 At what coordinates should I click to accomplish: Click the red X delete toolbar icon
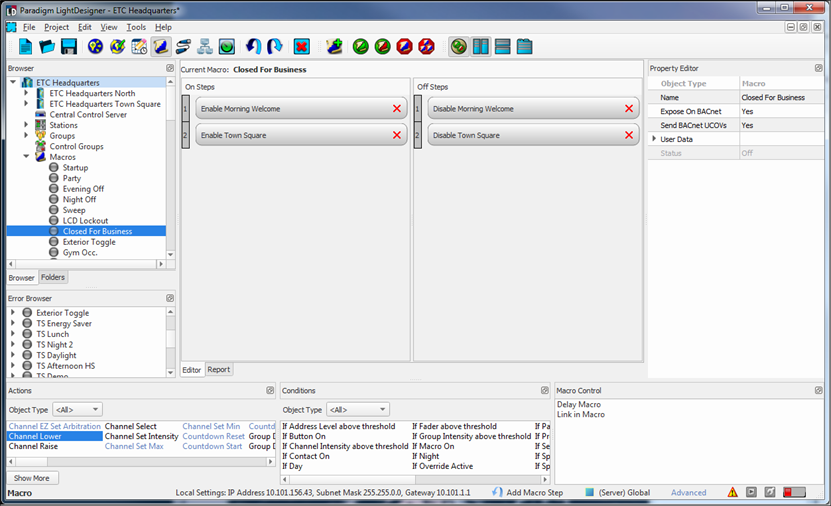tap(302, 47)
